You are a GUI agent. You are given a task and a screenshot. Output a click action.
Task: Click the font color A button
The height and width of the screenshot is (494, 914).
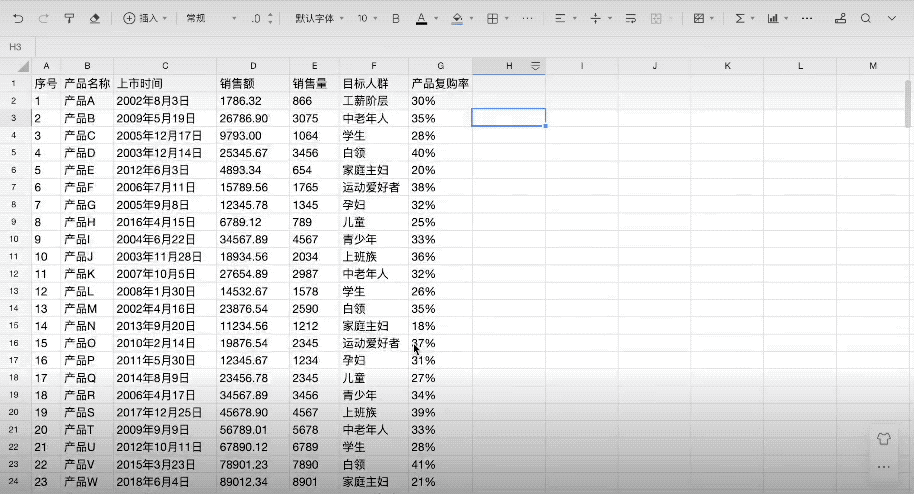(421, 18)
